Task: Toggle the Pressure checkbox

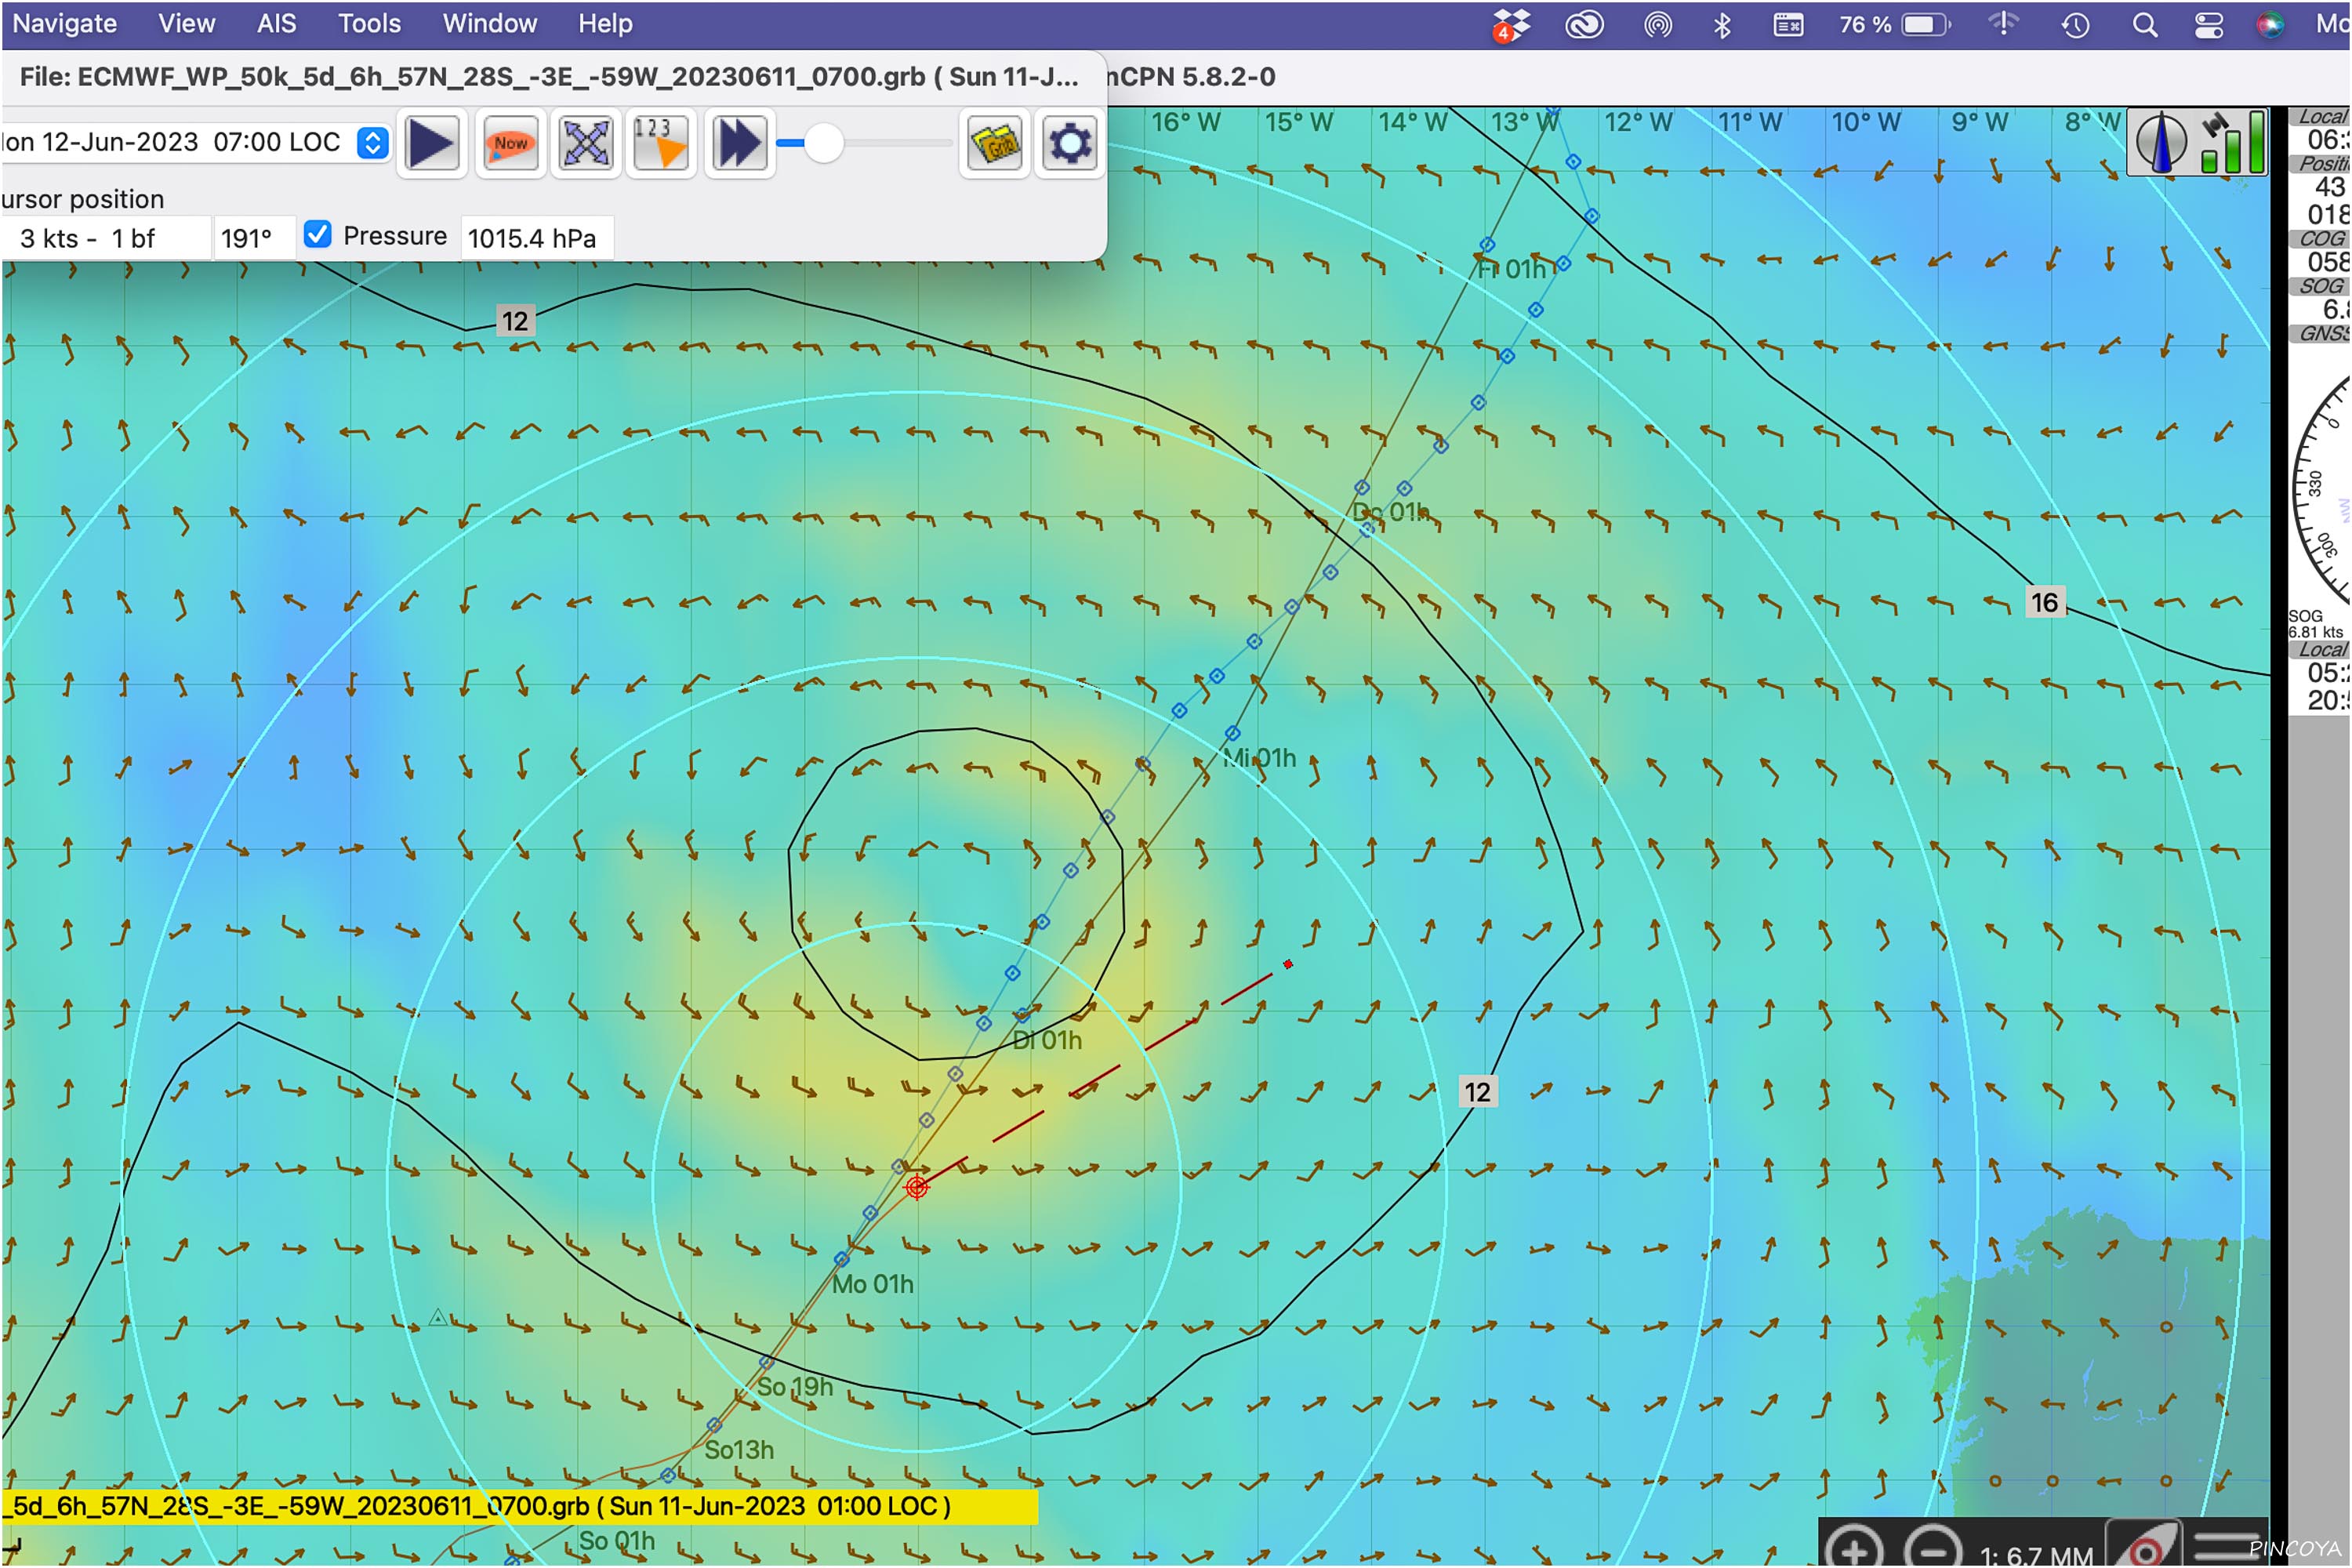Action: [317, 234]
